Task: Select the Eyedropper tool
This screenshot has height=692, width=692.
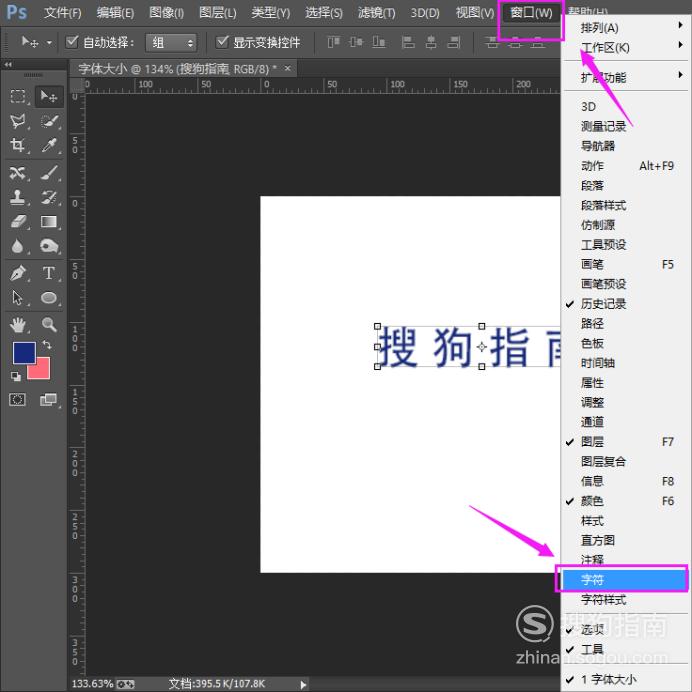Action: 49,145
